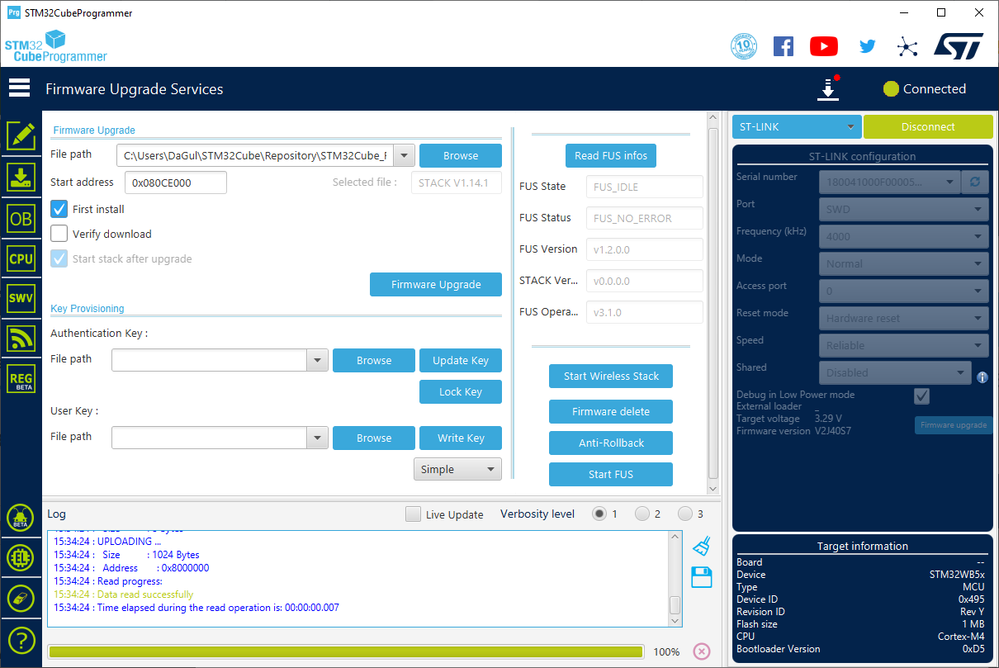This screenshot has width=999, height=668.
Task: Open the SWV serial wire viewer
Action: pos(21,298)
